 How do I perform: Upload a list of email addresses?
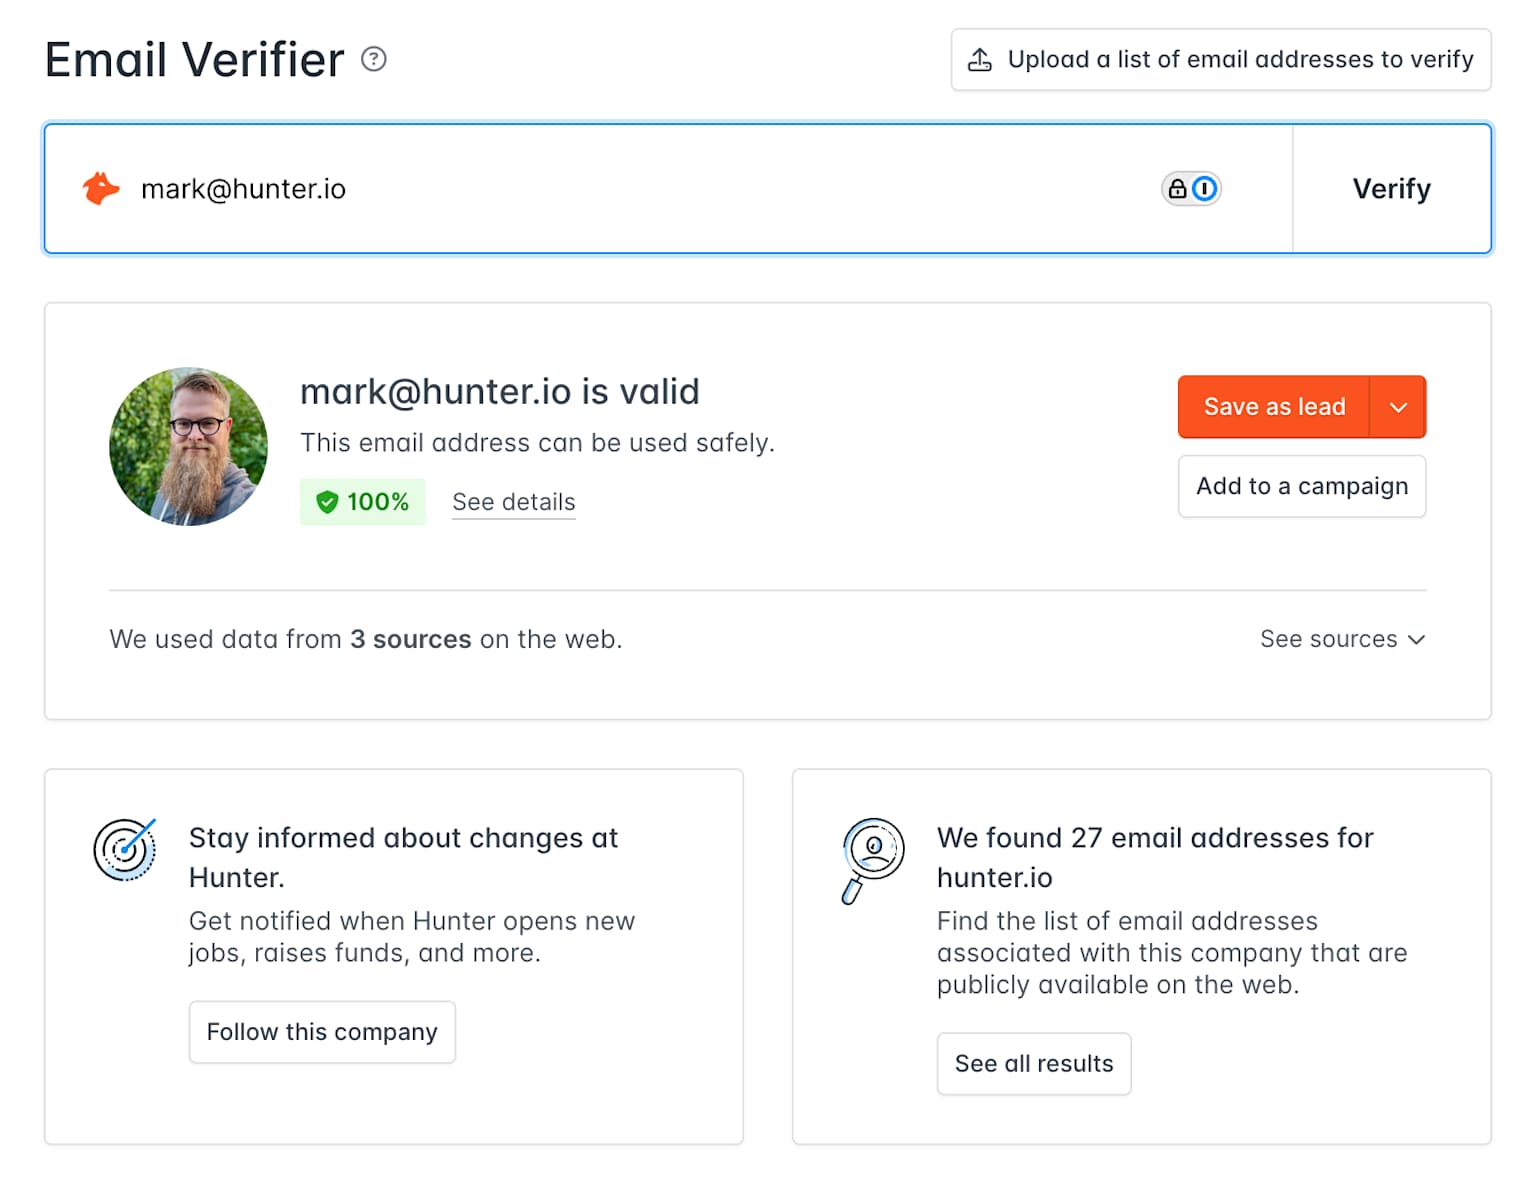pyautogui.click(x=1239, y=60)
